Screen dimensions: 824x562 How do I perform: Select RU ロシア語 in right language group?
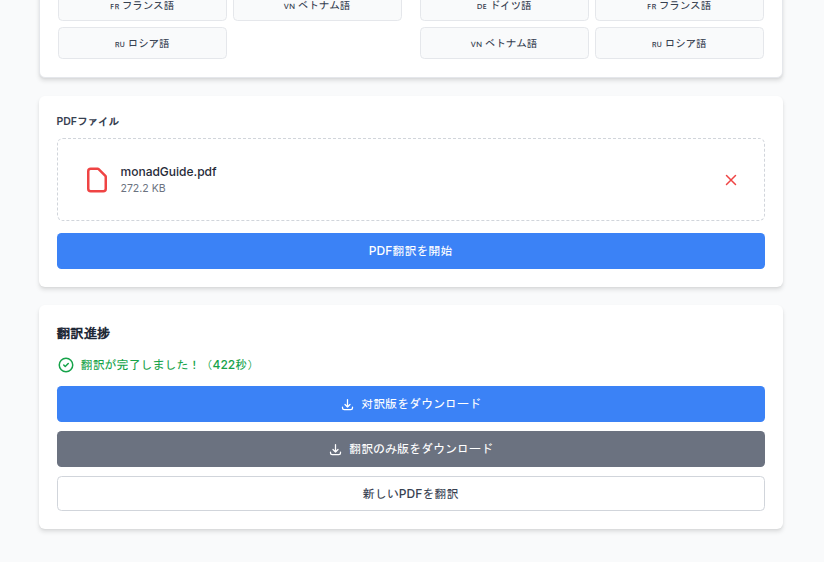(x=679, y=43)
